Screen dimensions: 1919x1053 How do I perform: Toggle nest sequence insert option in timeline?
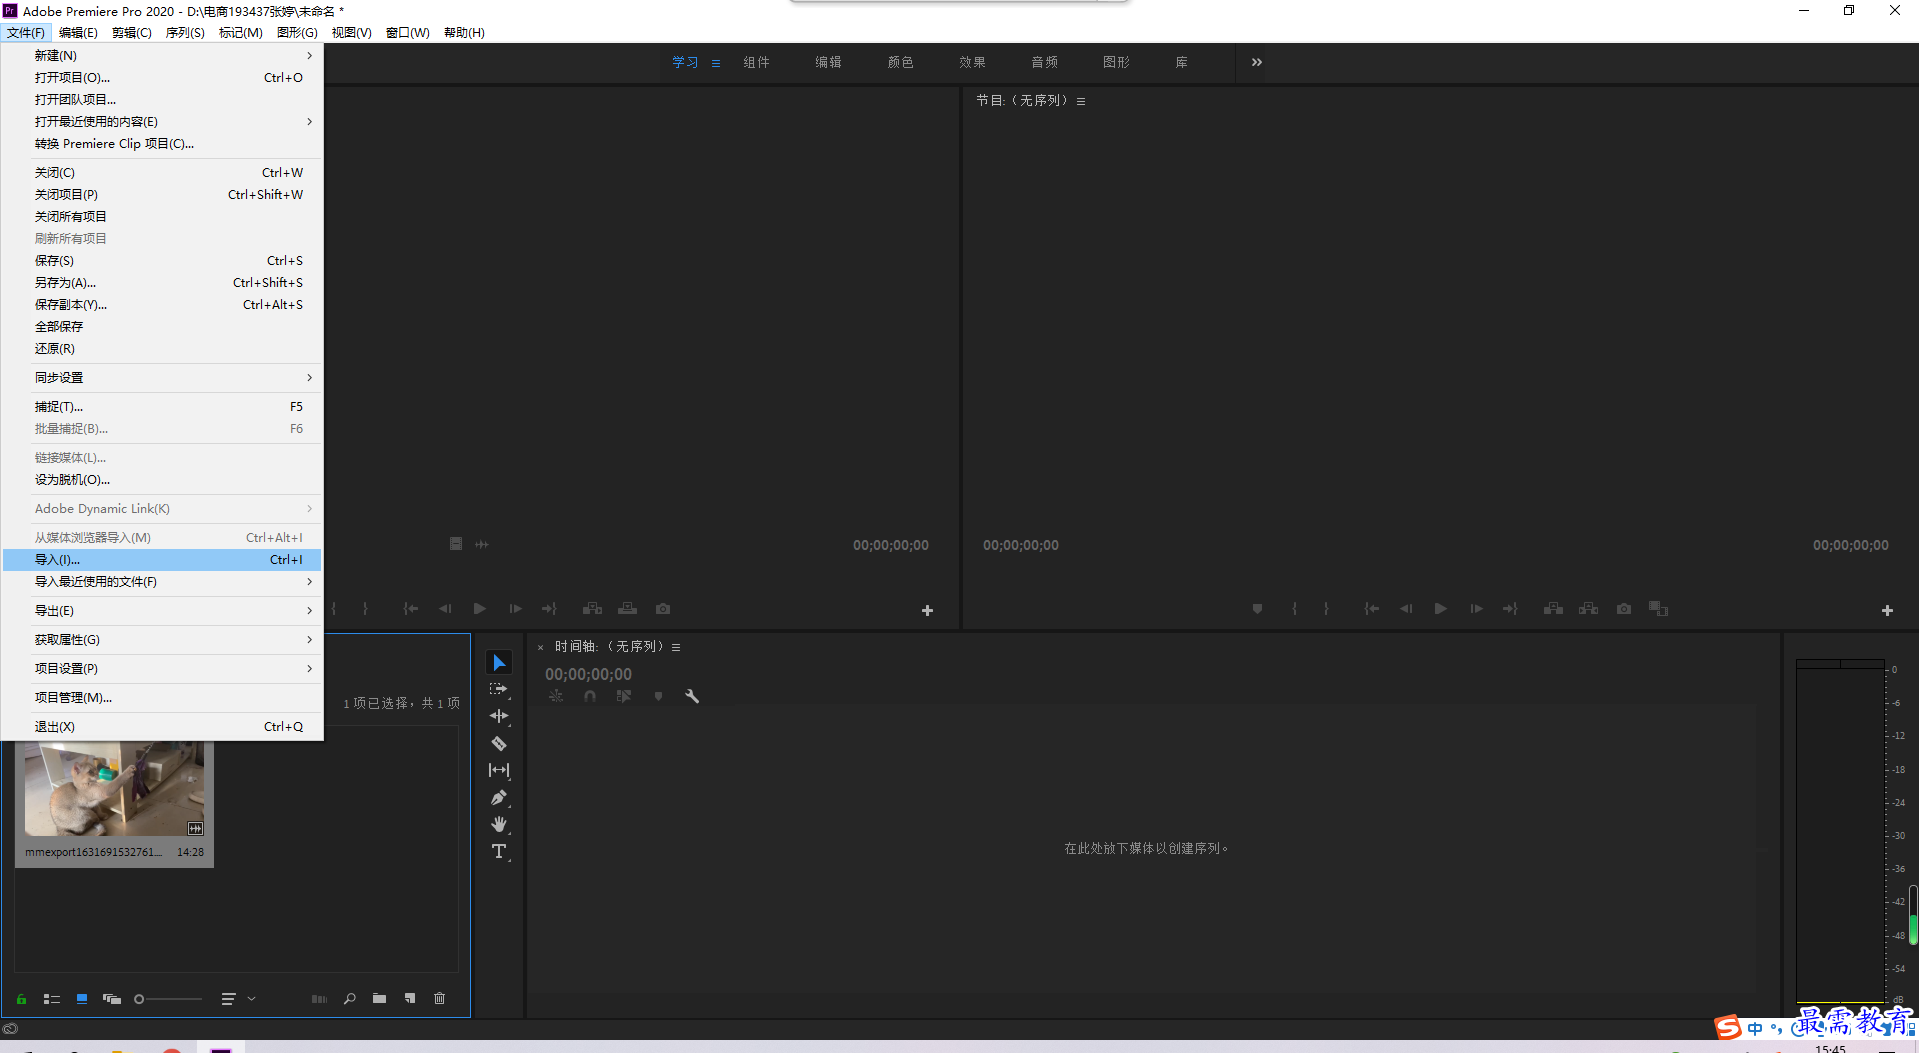click(556, 696)
